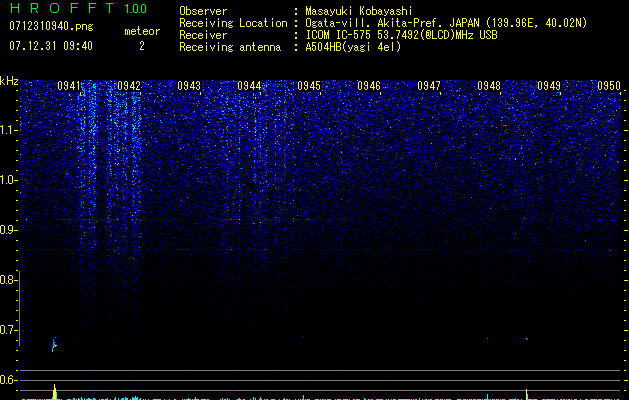629x400 pixels.
Task: Click the Receiver field label
Action: coord(203,35)
